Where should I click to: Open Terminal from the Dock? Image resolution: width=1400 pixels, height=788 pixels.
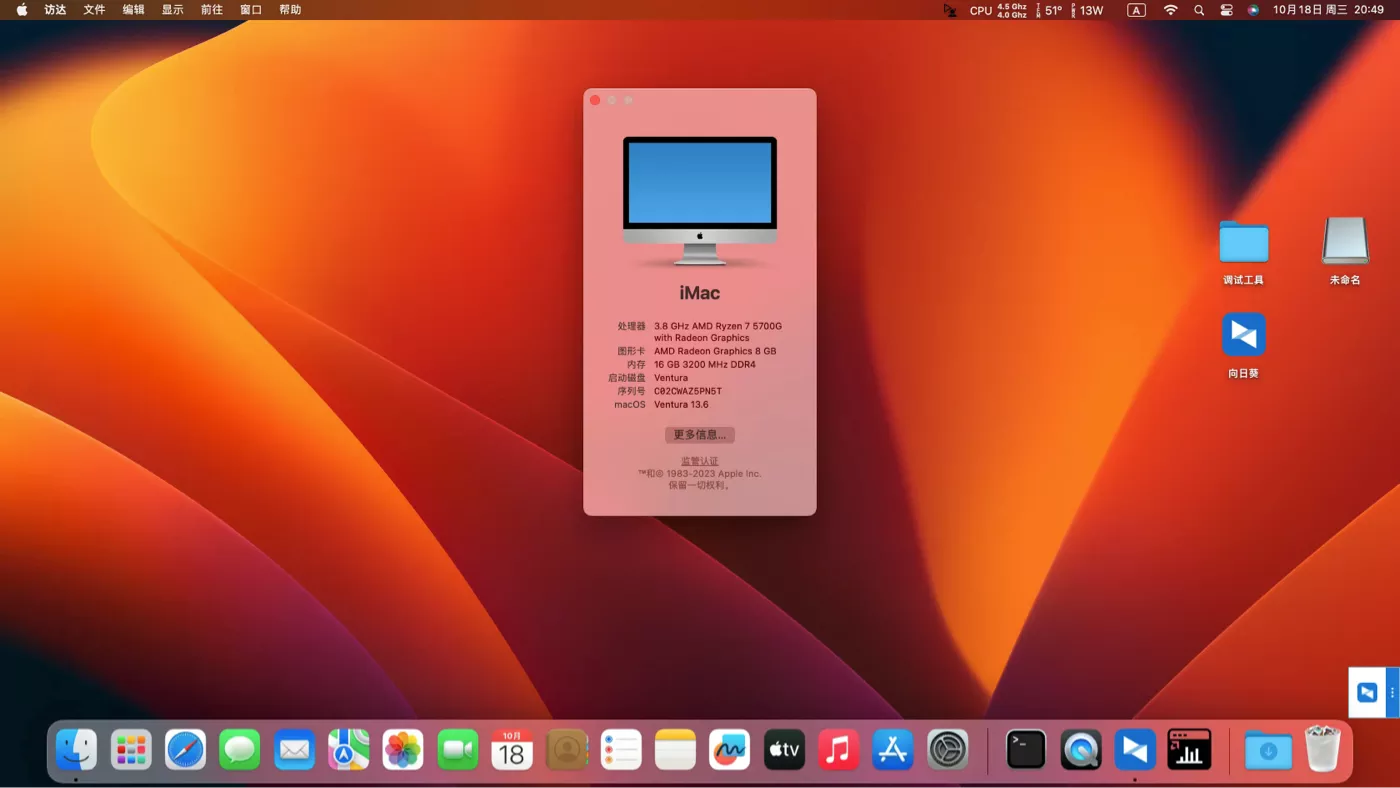click(x=1025, y=749)
